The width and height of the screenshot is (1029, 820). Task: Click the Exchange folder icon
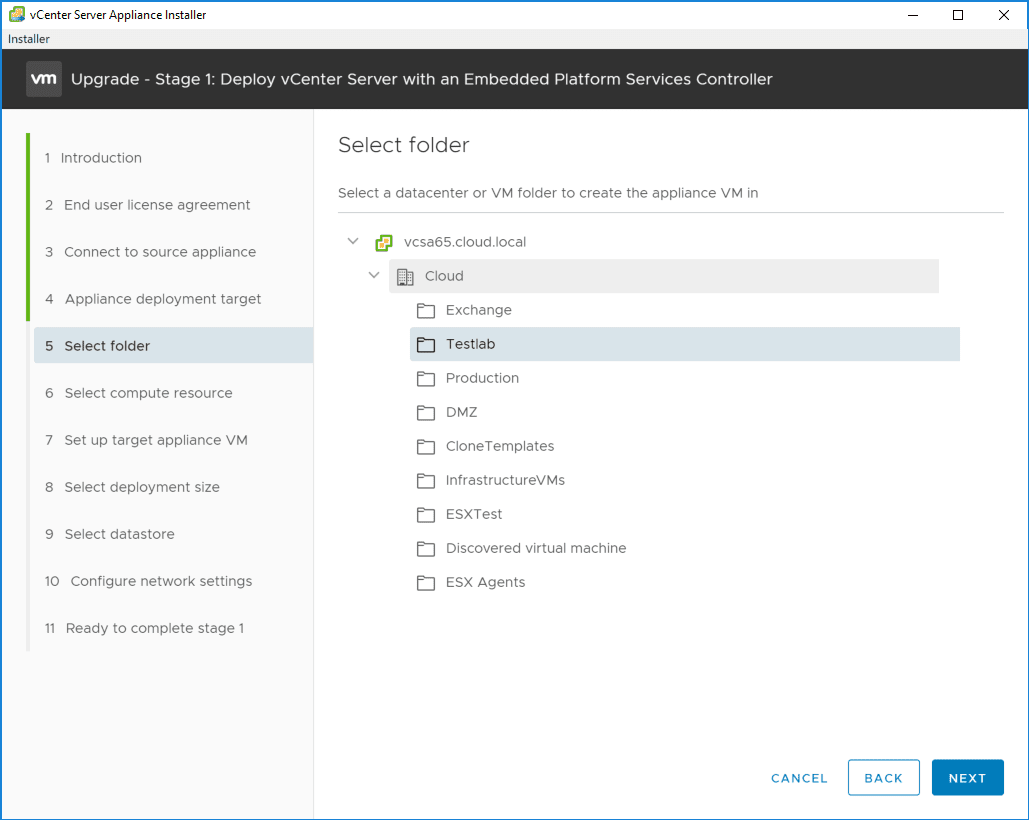pos(426,311)
